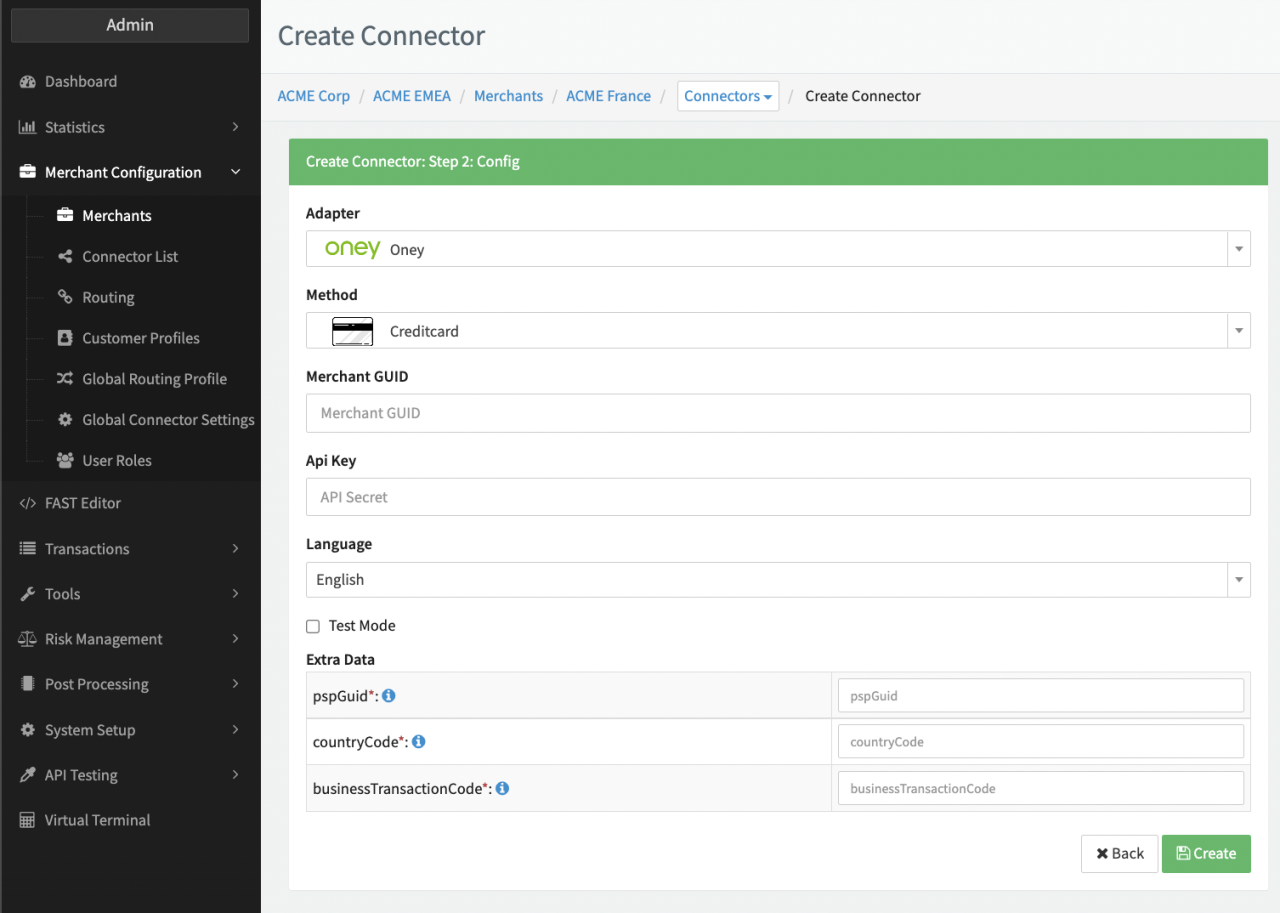Screen dimensions: 1280x913
Task: Open the Method dropdown showing Creditcard
Action: [777, 331]
